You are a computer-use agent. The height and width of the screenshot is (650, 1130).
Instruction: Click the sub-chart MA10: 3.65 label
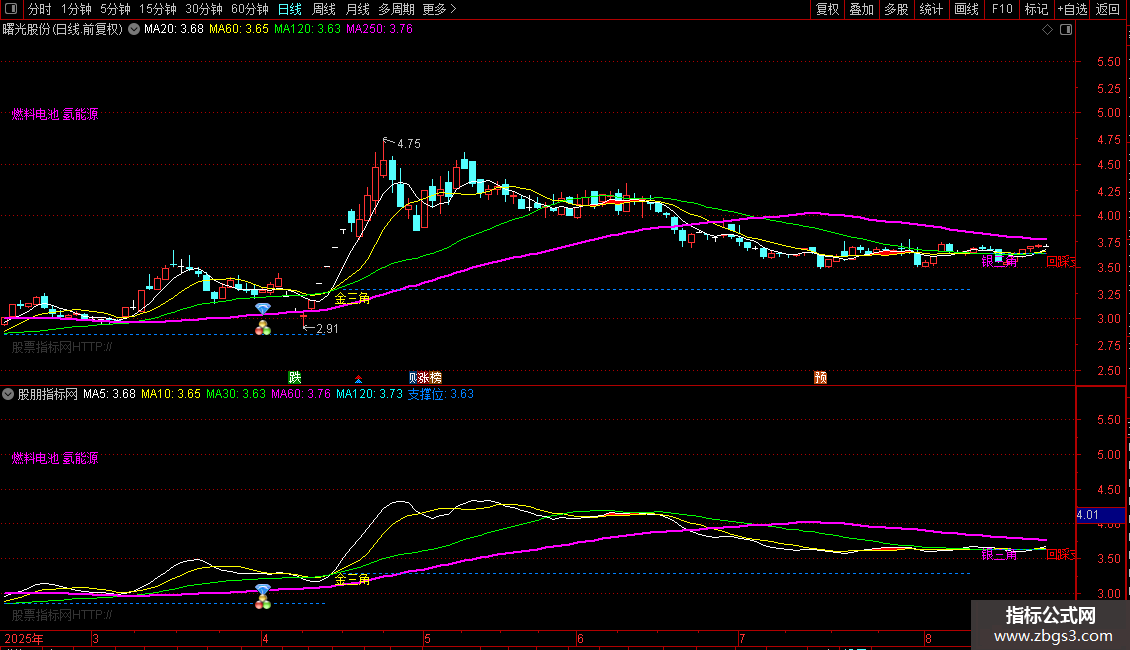tap(171, 394)
